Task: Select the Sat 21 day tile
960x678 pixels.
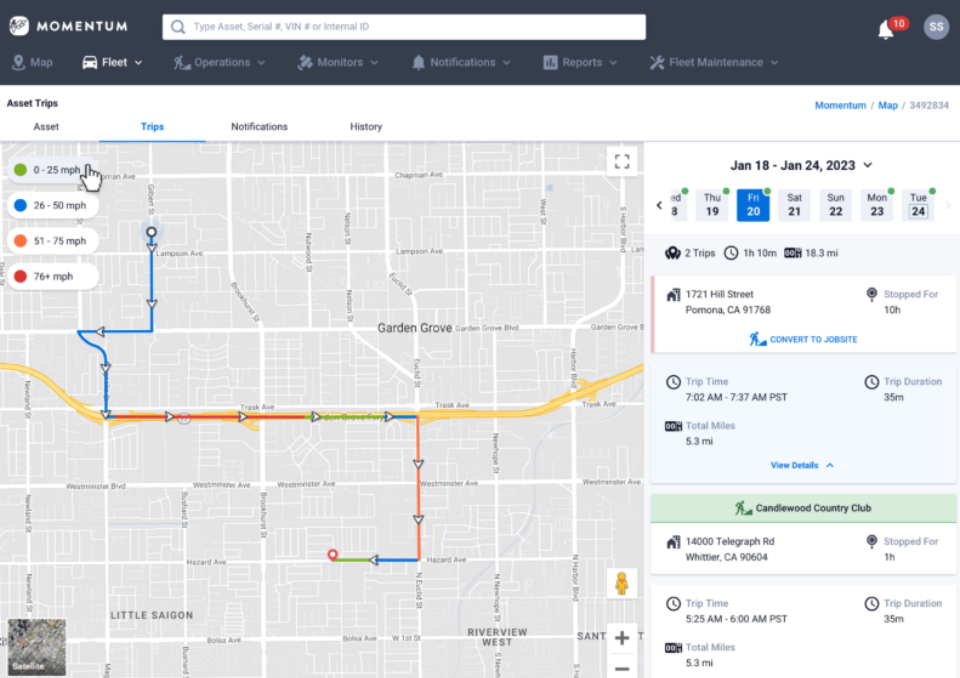Action: click(x=794, y=204)
